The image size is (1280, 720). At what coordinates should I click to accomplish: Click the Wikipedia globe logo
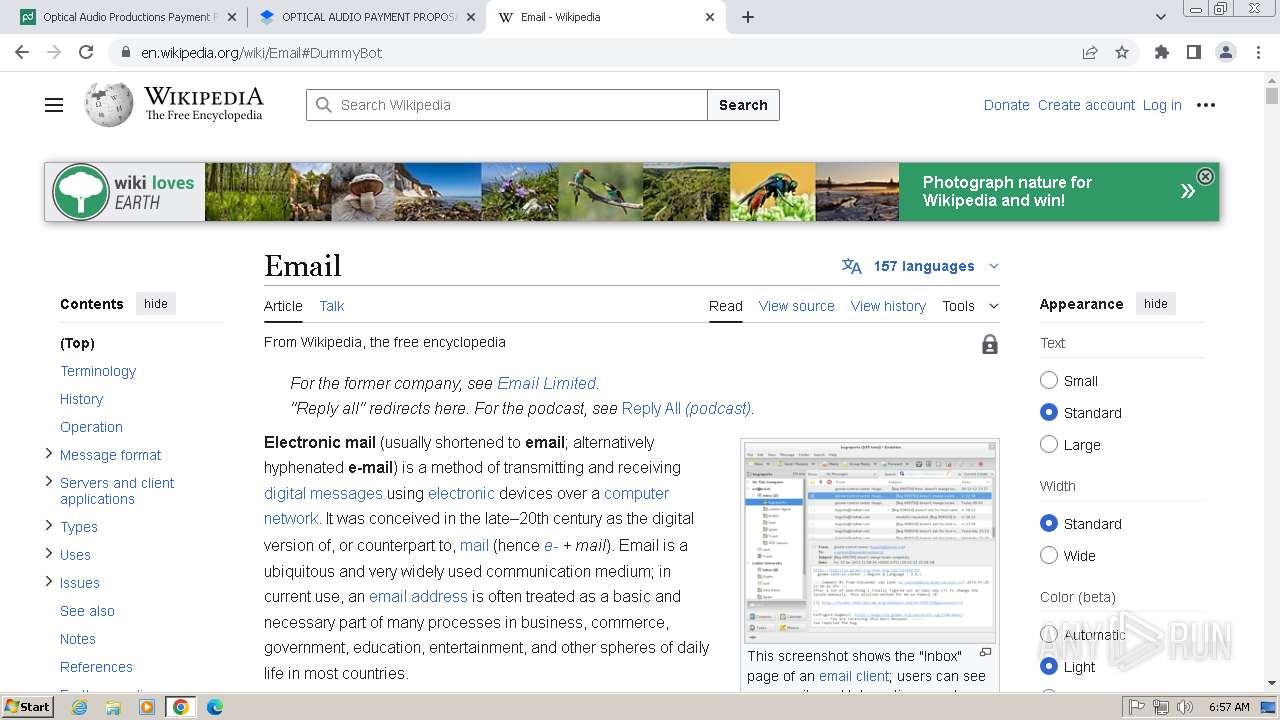tap(109, 105)
